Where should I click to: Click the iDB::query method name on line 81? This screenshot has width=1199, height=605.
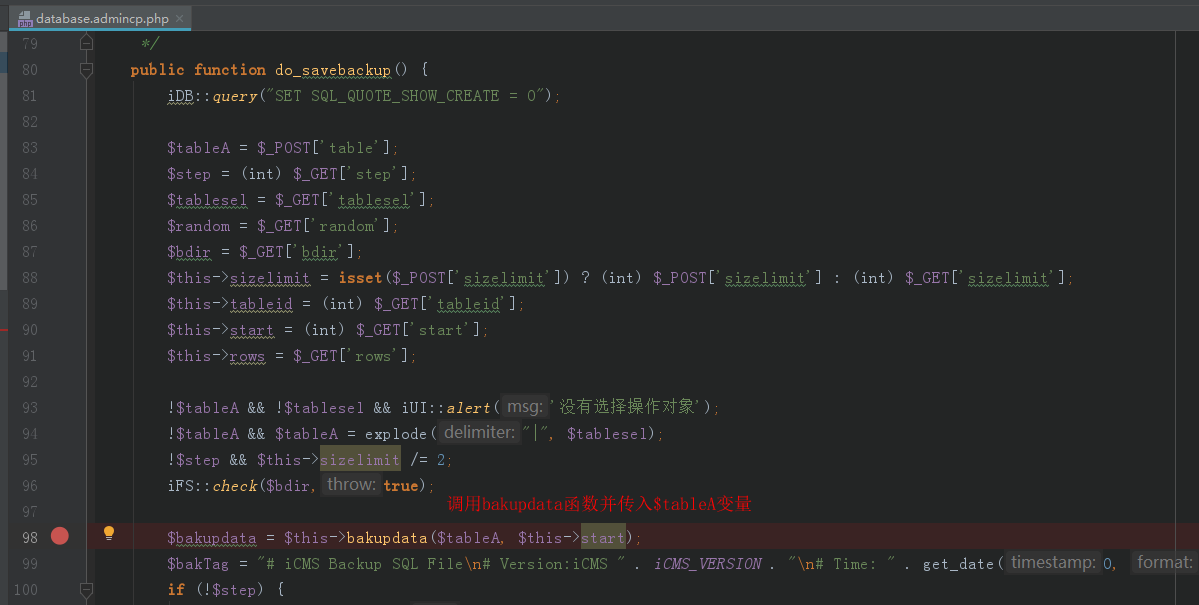234,95
